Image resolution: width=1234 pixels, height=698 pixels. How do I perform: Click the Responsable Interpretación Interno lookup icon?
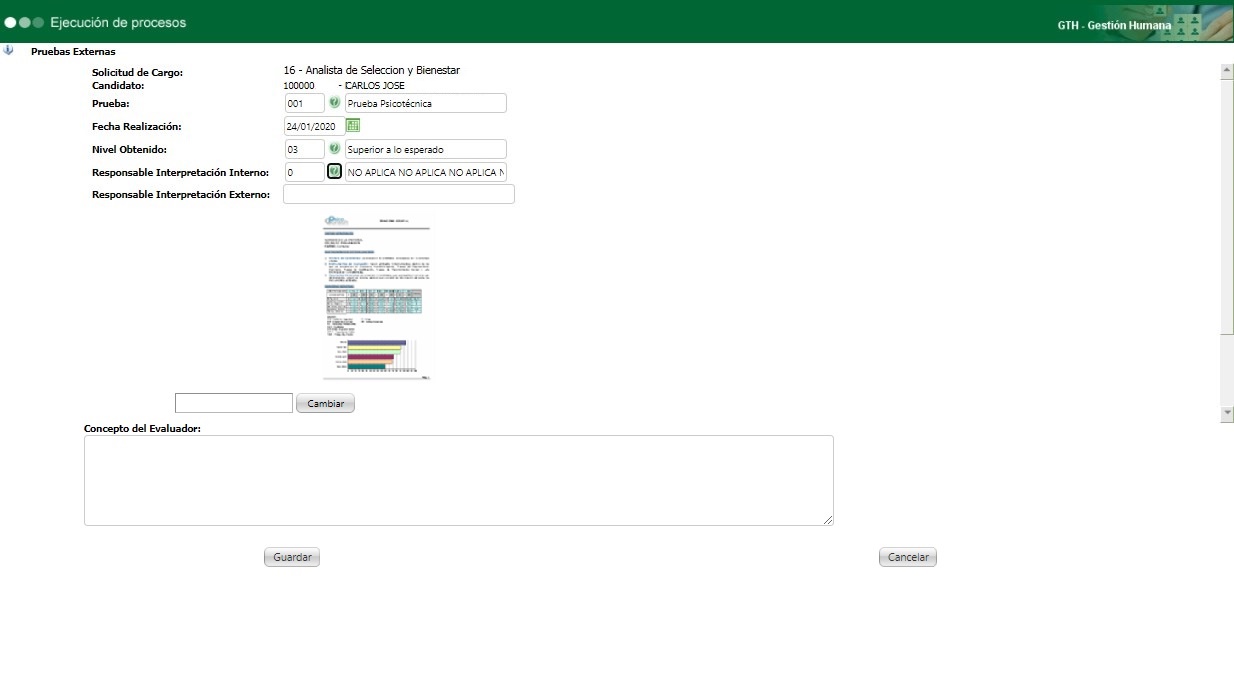point(335,171)
